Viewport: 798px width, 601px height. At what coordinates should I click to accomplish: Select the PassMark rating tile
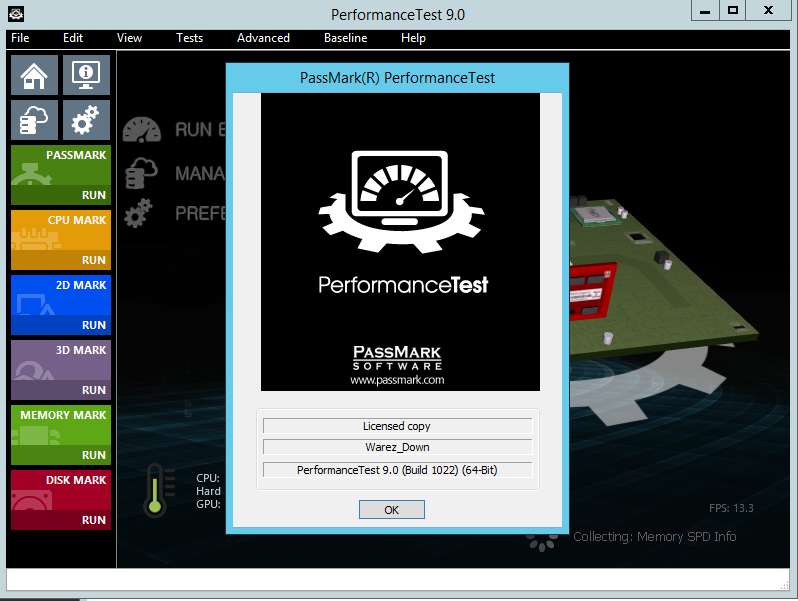click(x=61, y=166)
